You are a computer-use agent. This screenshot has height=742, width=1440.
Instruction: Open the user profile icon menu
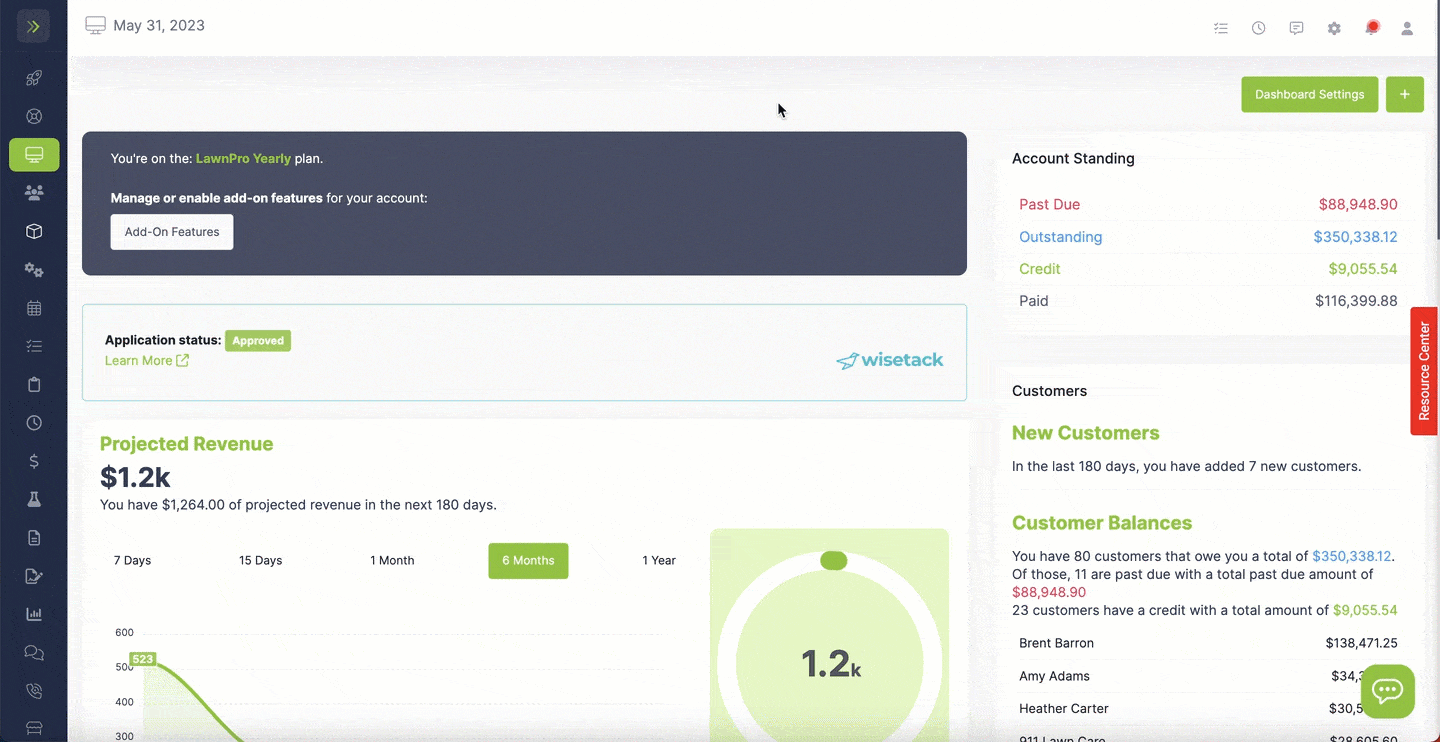[x=1407, y=28]
